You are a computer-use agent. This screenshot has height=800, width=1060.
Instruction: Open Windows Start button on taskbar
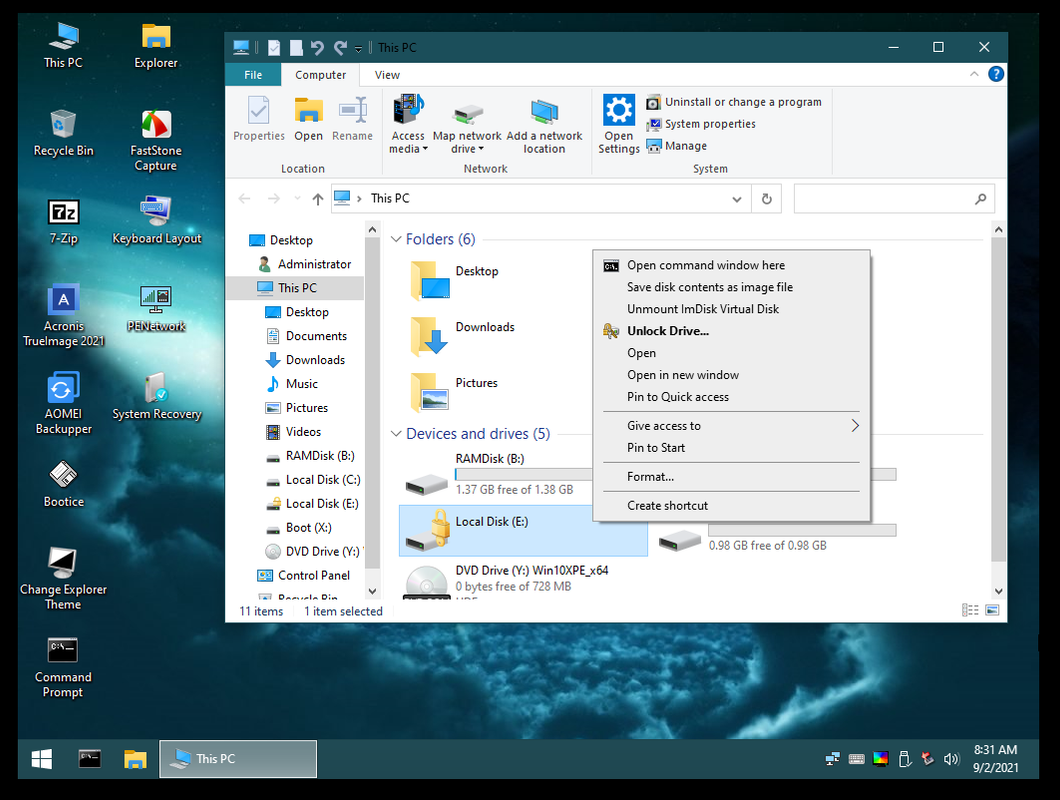pyautogui.click(x=42, y=759)
